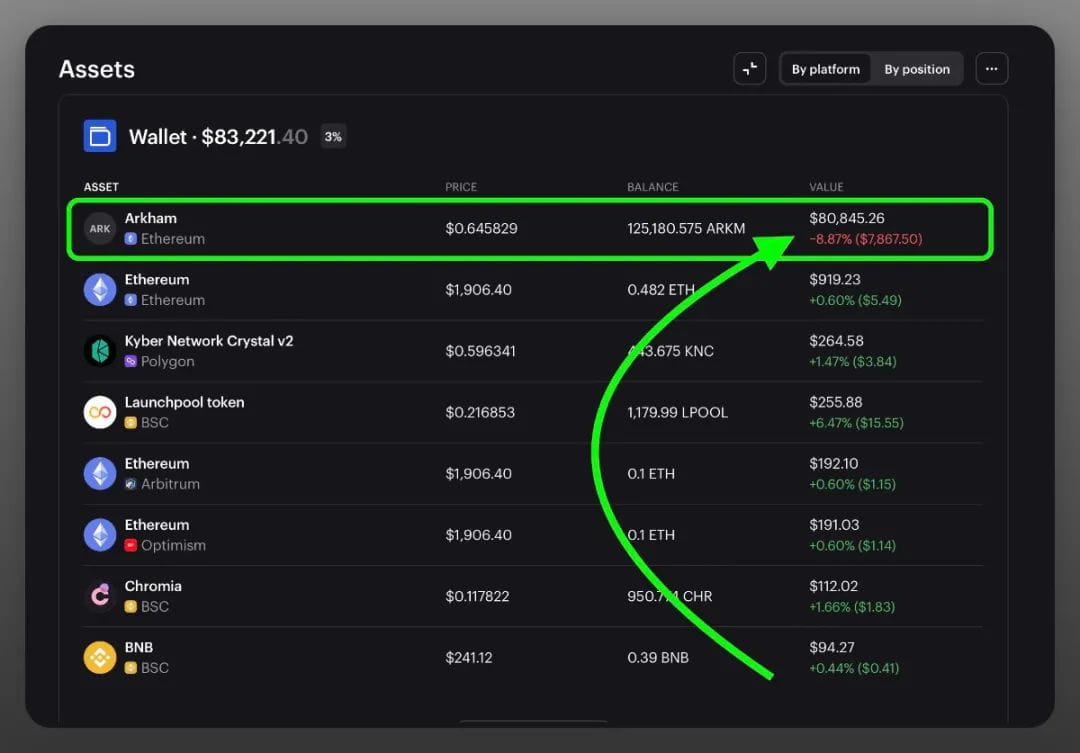
Task: Sort by the PRICE column header
Action: (x=461, y=187)
